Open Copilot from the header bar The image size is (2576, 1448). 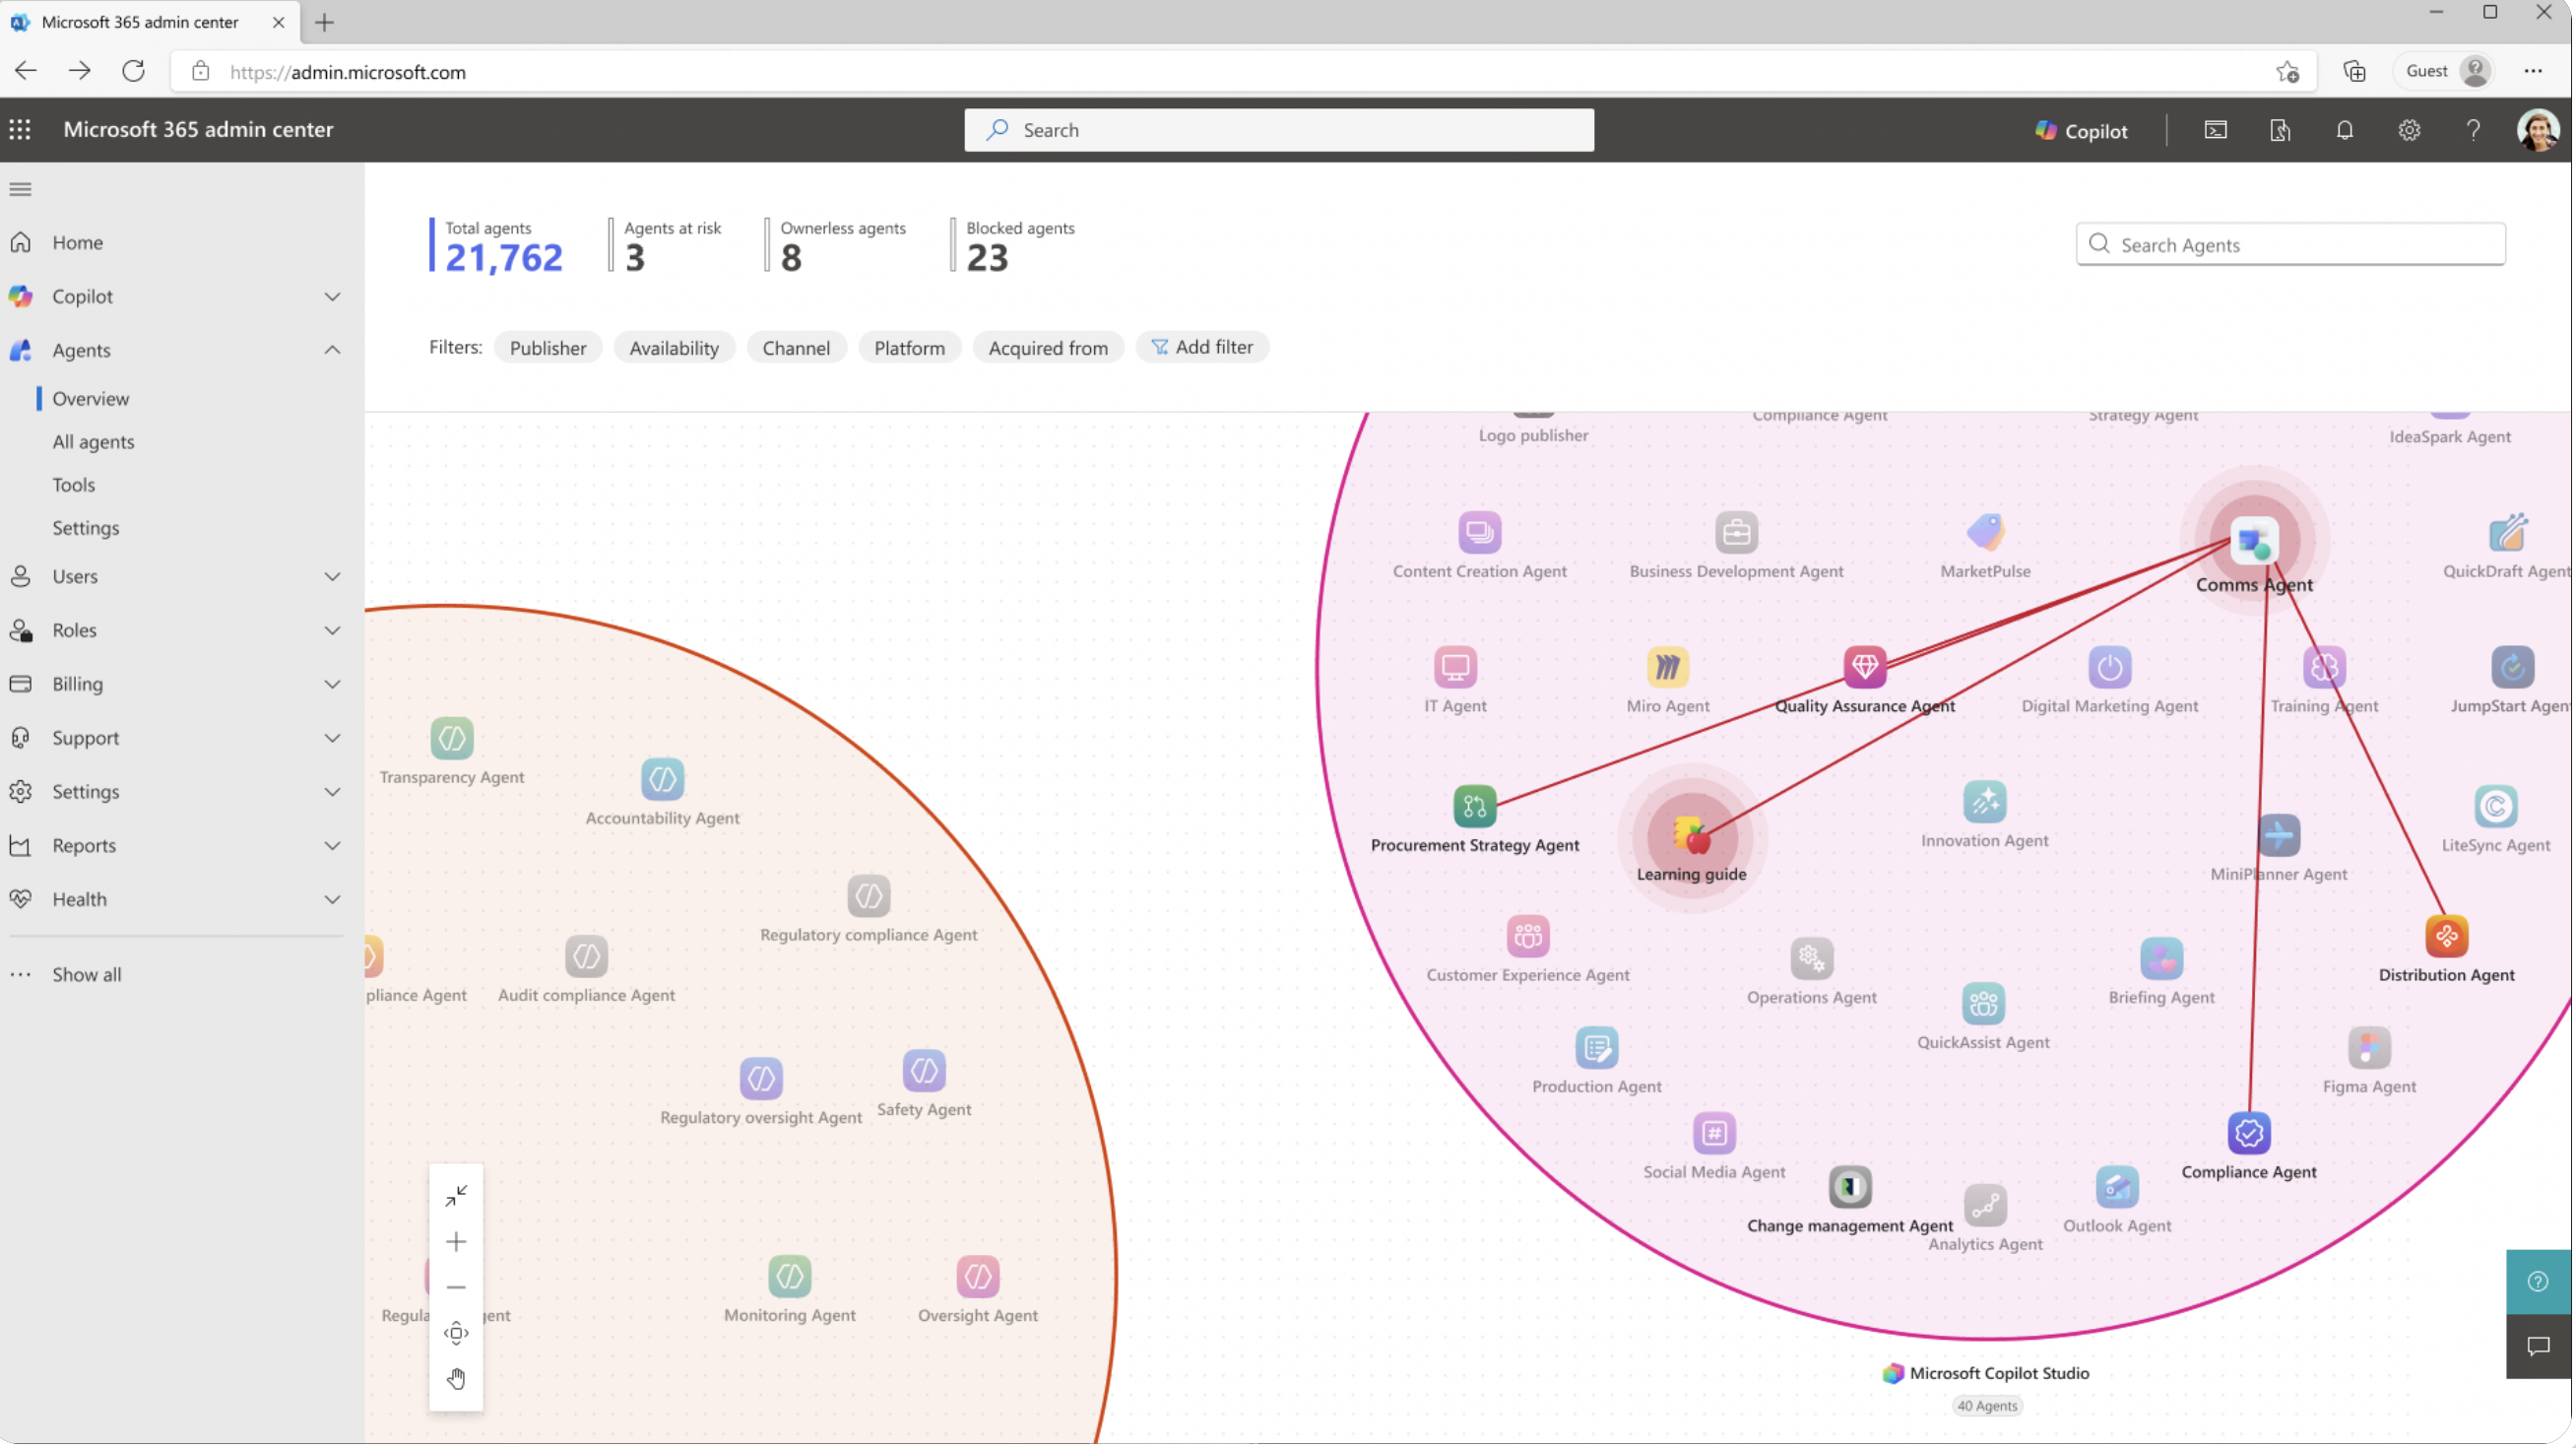click(2081, 130)
